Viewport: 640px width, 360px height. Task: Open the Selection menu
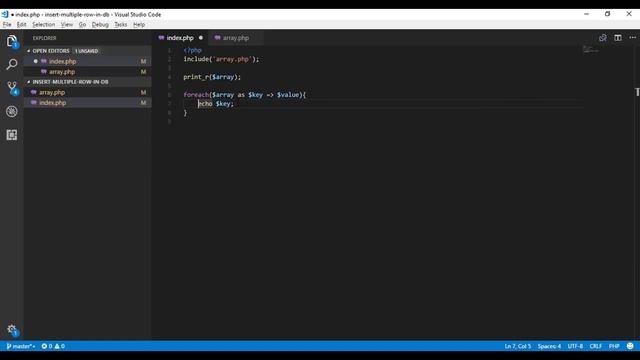point(44,24)
